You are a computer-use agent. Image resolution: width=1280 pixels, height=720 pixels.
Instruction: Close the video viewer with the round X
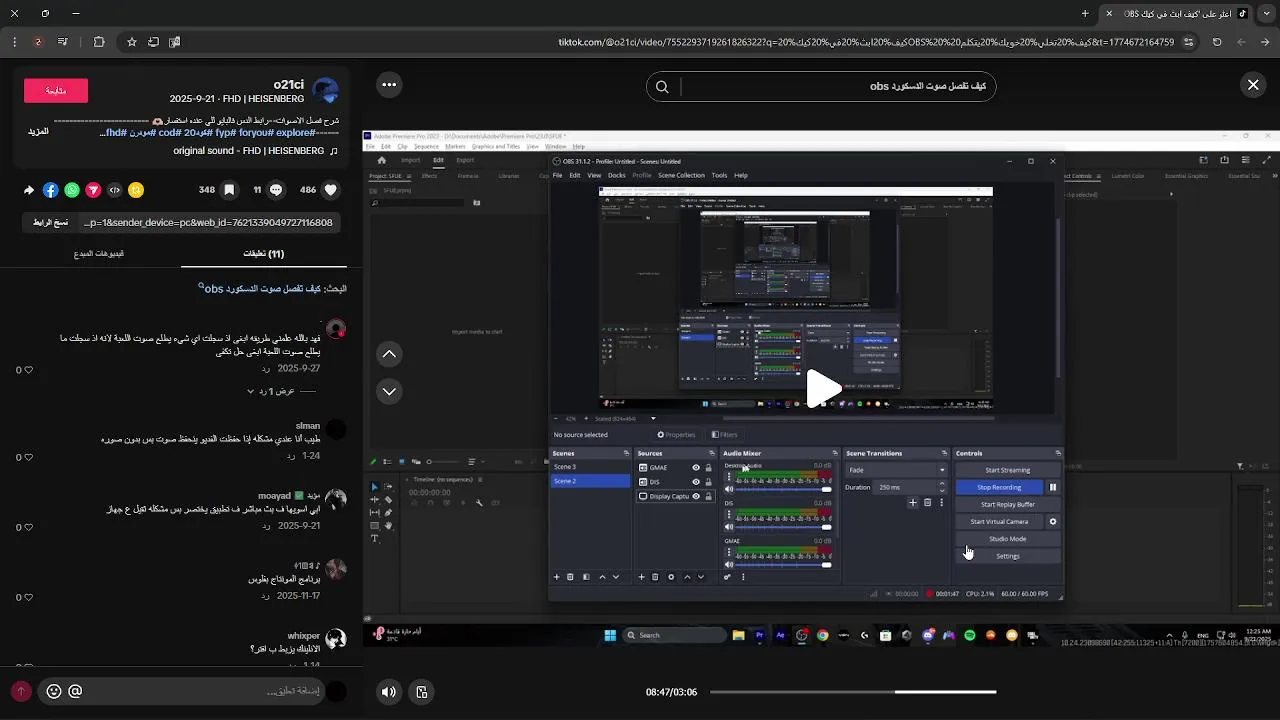pyautogui.click(x=1253, y=85)
